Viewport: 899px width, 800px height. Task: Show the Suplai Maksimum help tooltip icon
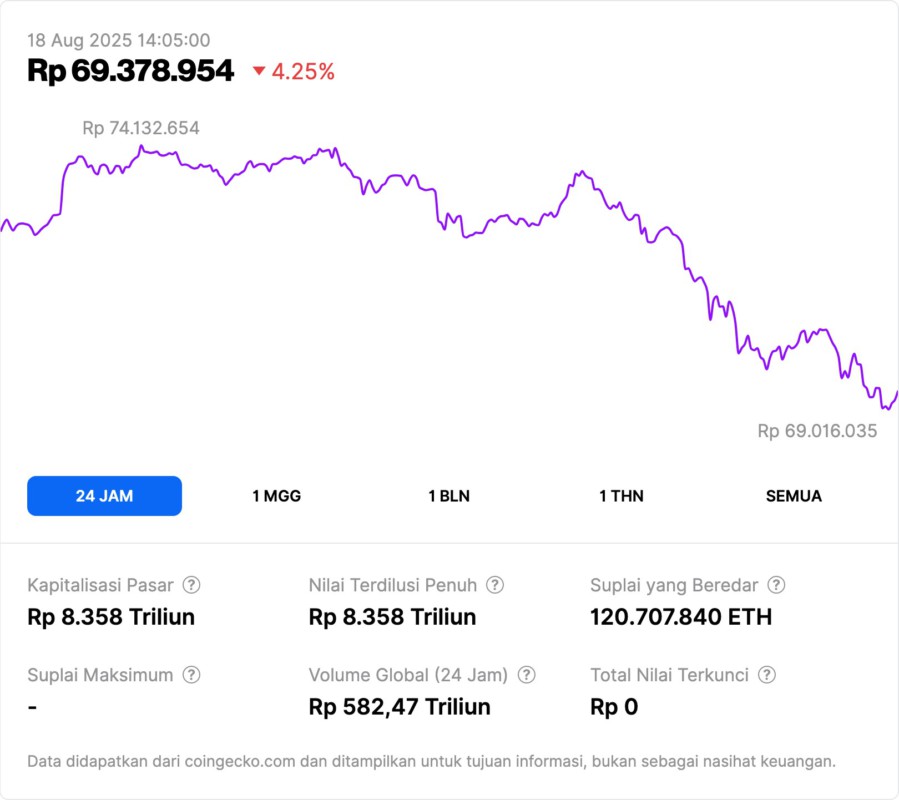(x=191, y=675)
